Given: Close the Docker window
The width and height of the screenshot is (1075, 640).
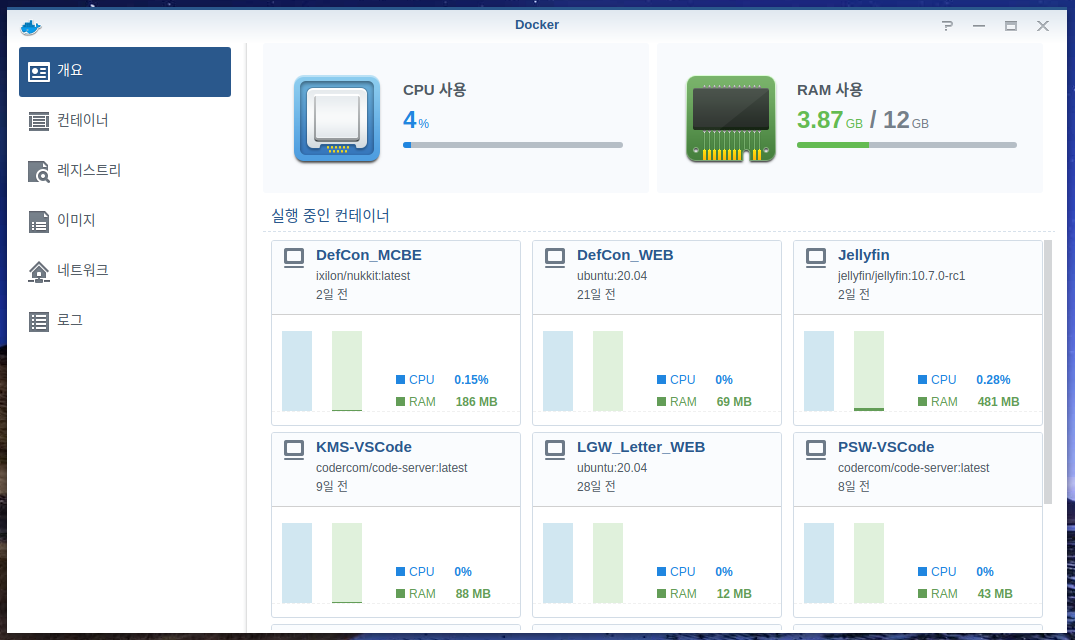Looking at the screenshot, I should tap(1043, 26).
